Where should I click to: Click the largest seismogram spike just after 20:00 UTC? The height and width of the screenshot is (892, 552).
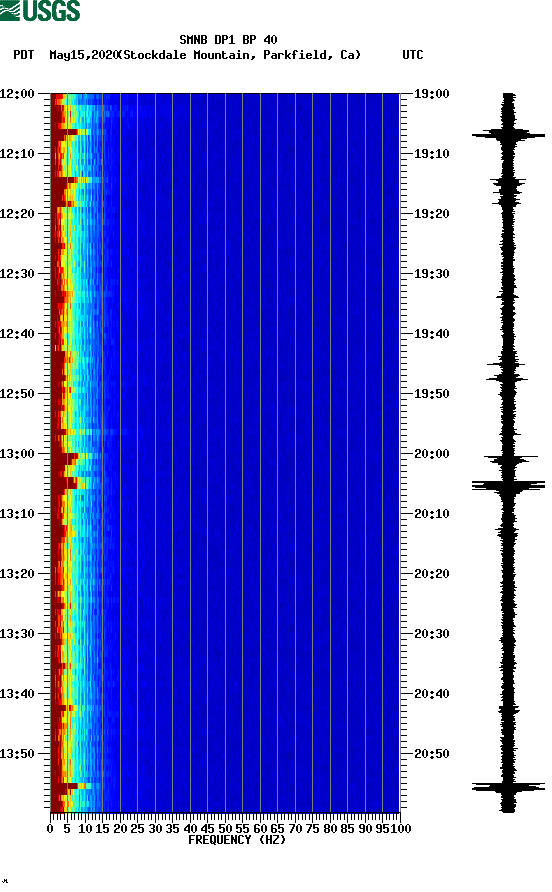(508, 485)
